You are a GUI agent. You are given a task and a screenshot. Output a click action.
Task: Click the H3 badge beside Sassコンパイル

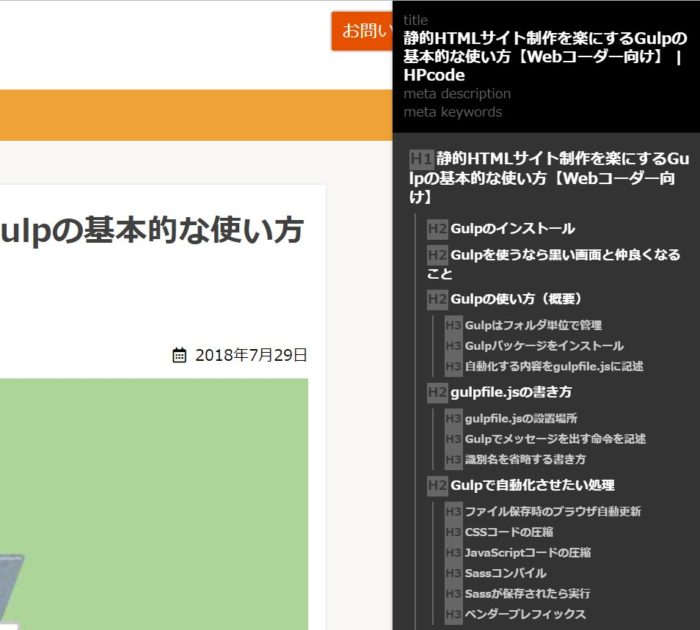454,573
